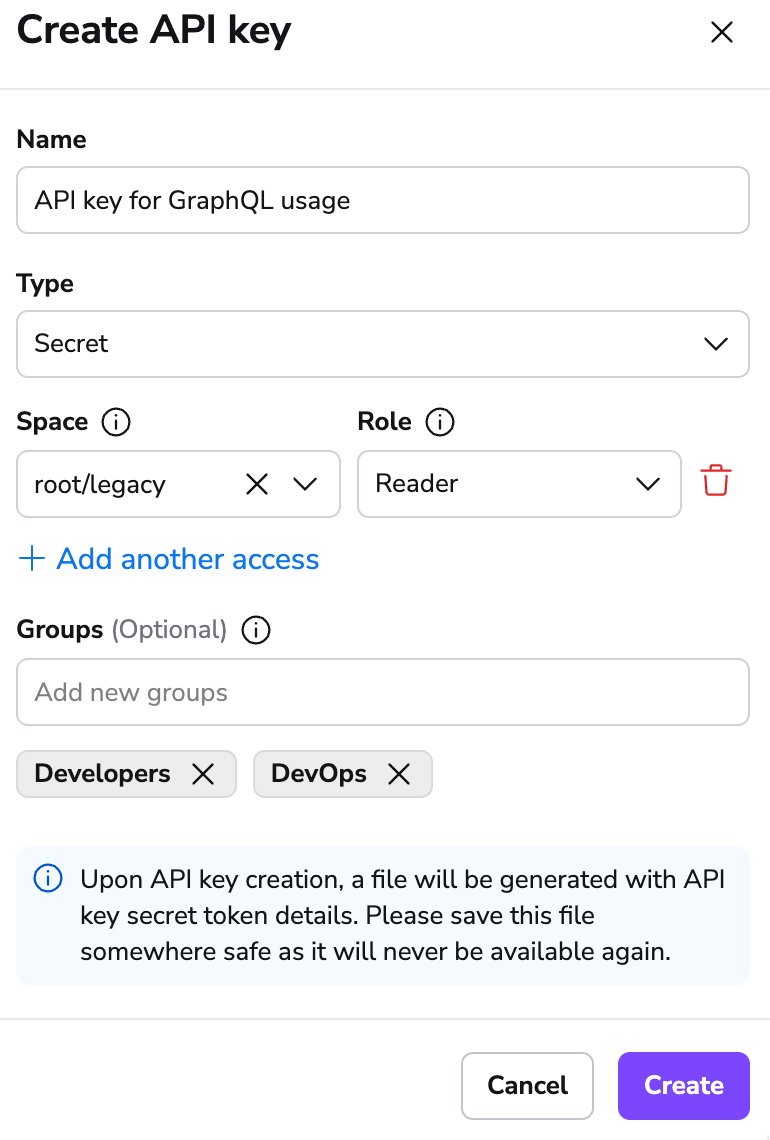The image size is (770, 1140).
Task: Expand the Space dropdown for root/legacy
Action: pyautogui.click(x=307, y=484)
